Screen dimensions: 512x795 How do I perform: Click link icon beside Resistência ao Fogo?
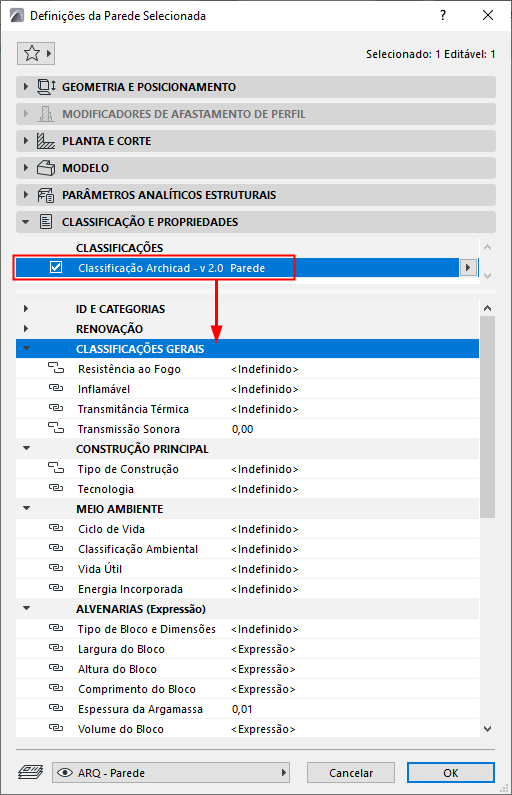pos(56,368)
